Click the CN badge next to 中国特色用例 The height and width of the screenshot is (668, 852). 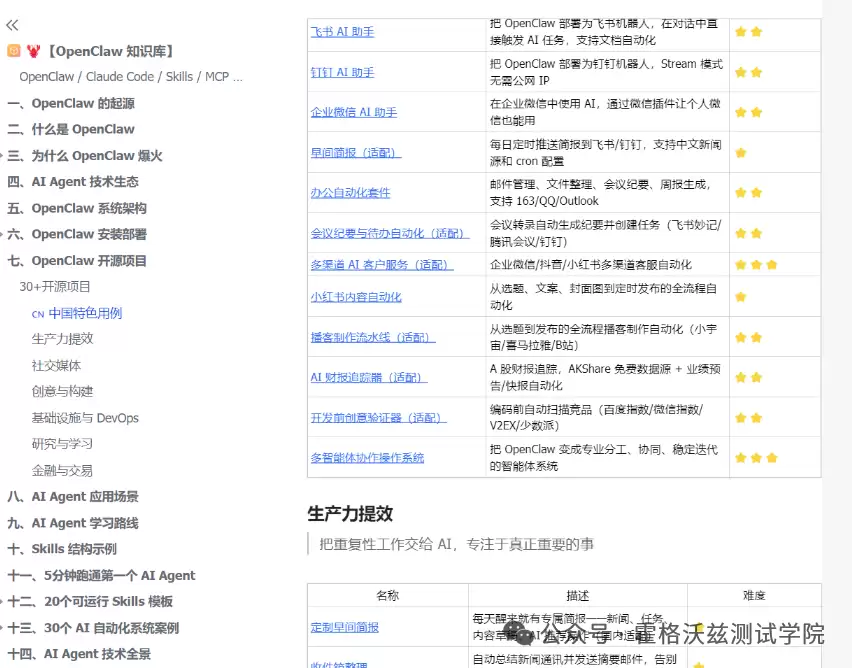(37, 315)
